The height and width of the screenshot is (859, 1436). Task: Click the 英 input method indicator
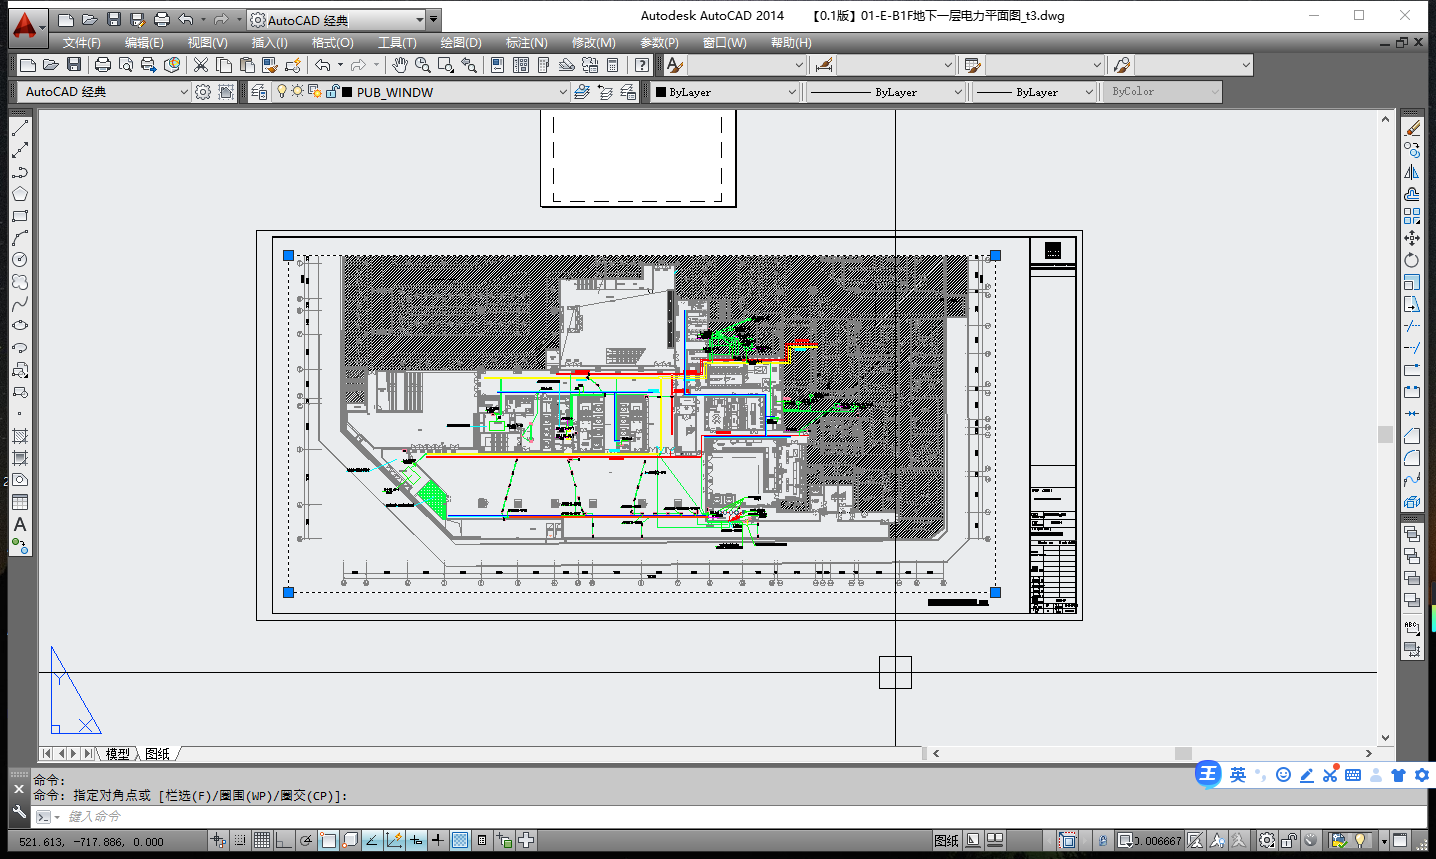click(x=1238, y=775)
